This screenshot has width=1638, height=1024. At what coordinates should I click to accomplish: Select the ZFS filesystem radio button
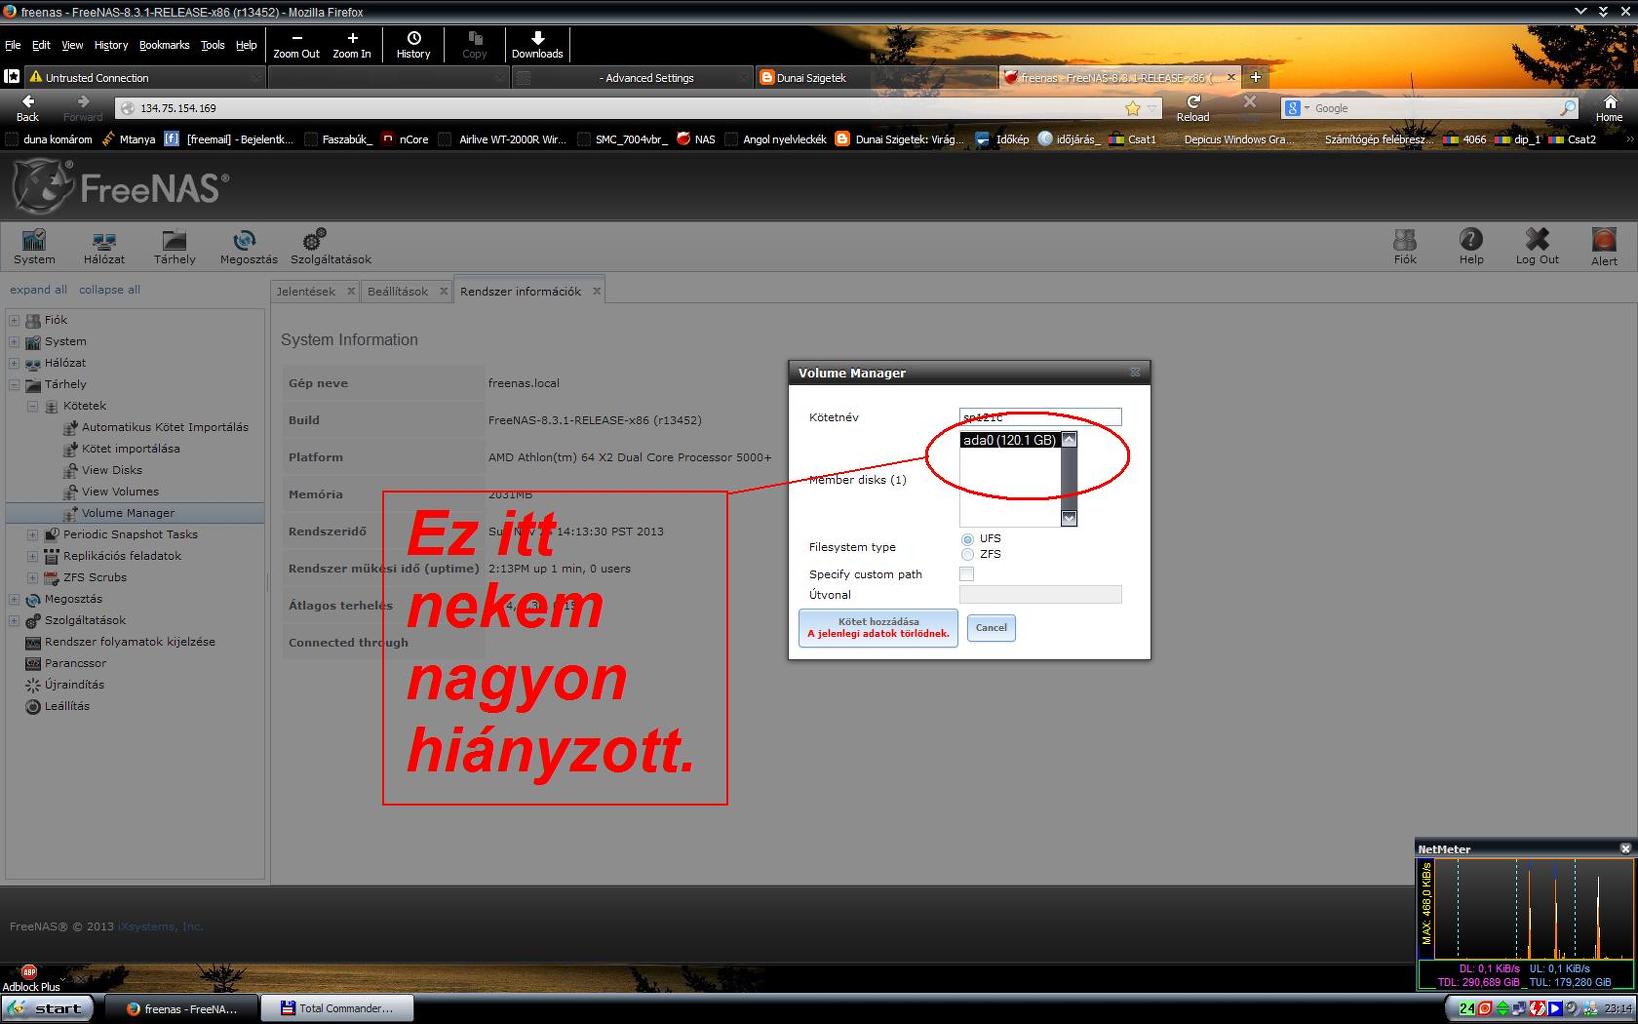[967, 554]
